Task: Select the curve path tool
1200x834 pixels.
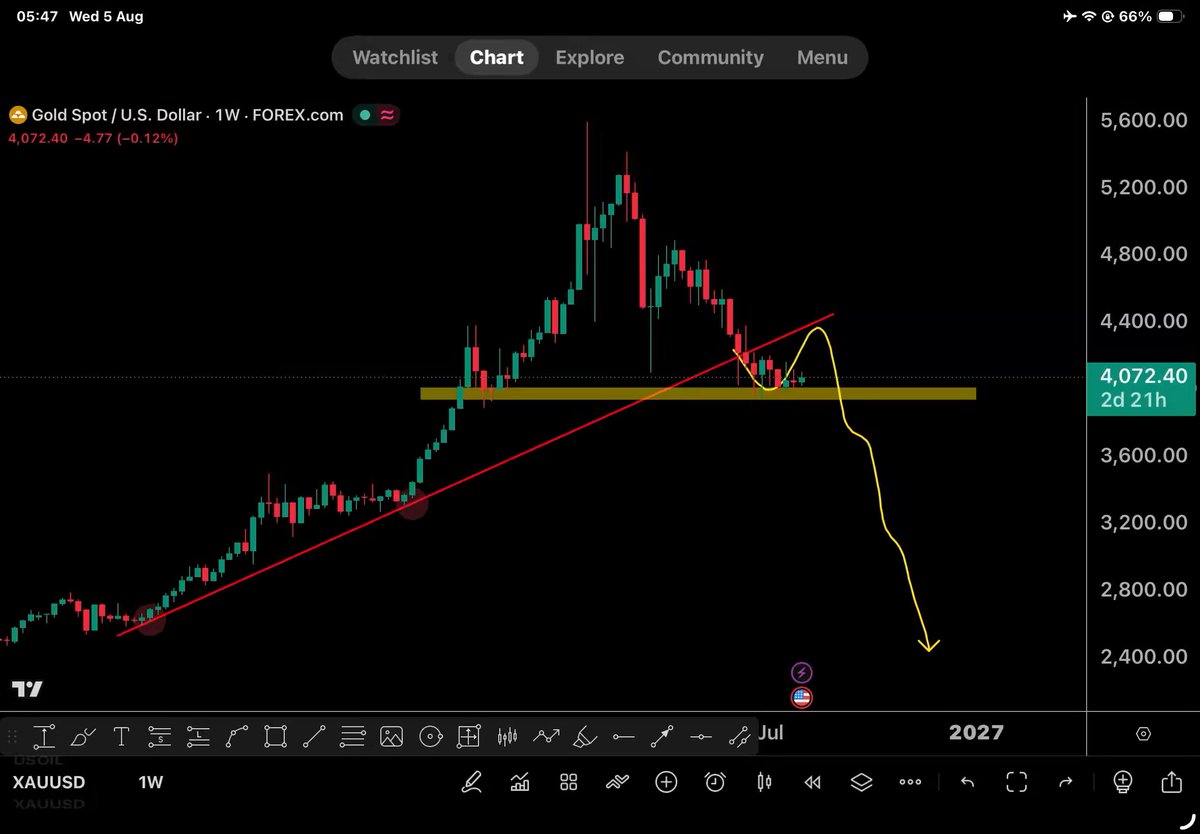Action: point(237,737)
